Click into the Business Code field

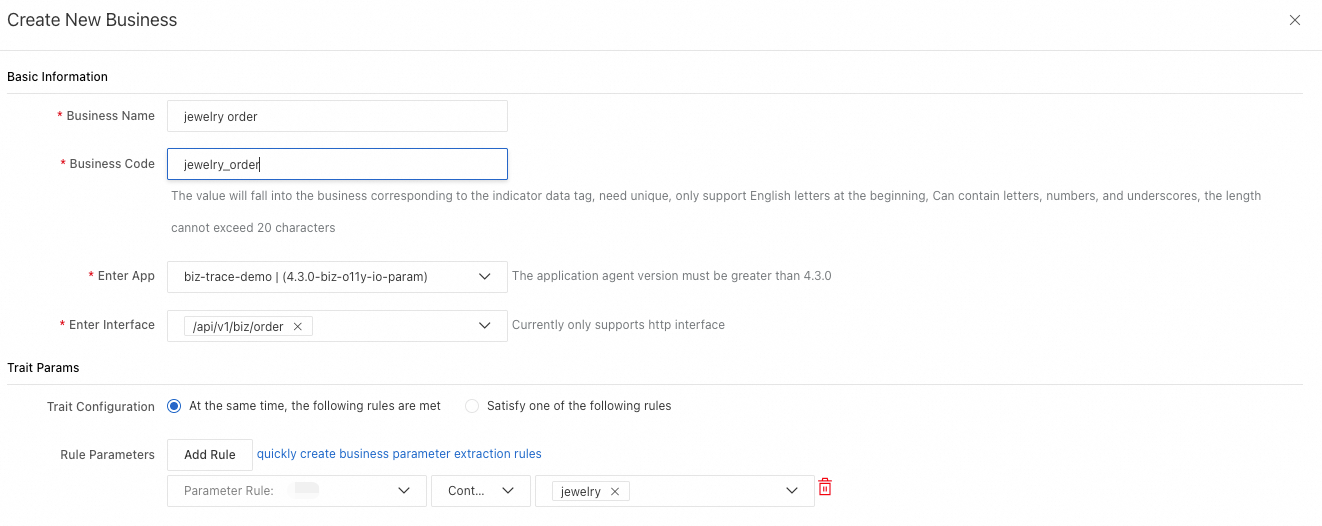pos(337,164)
